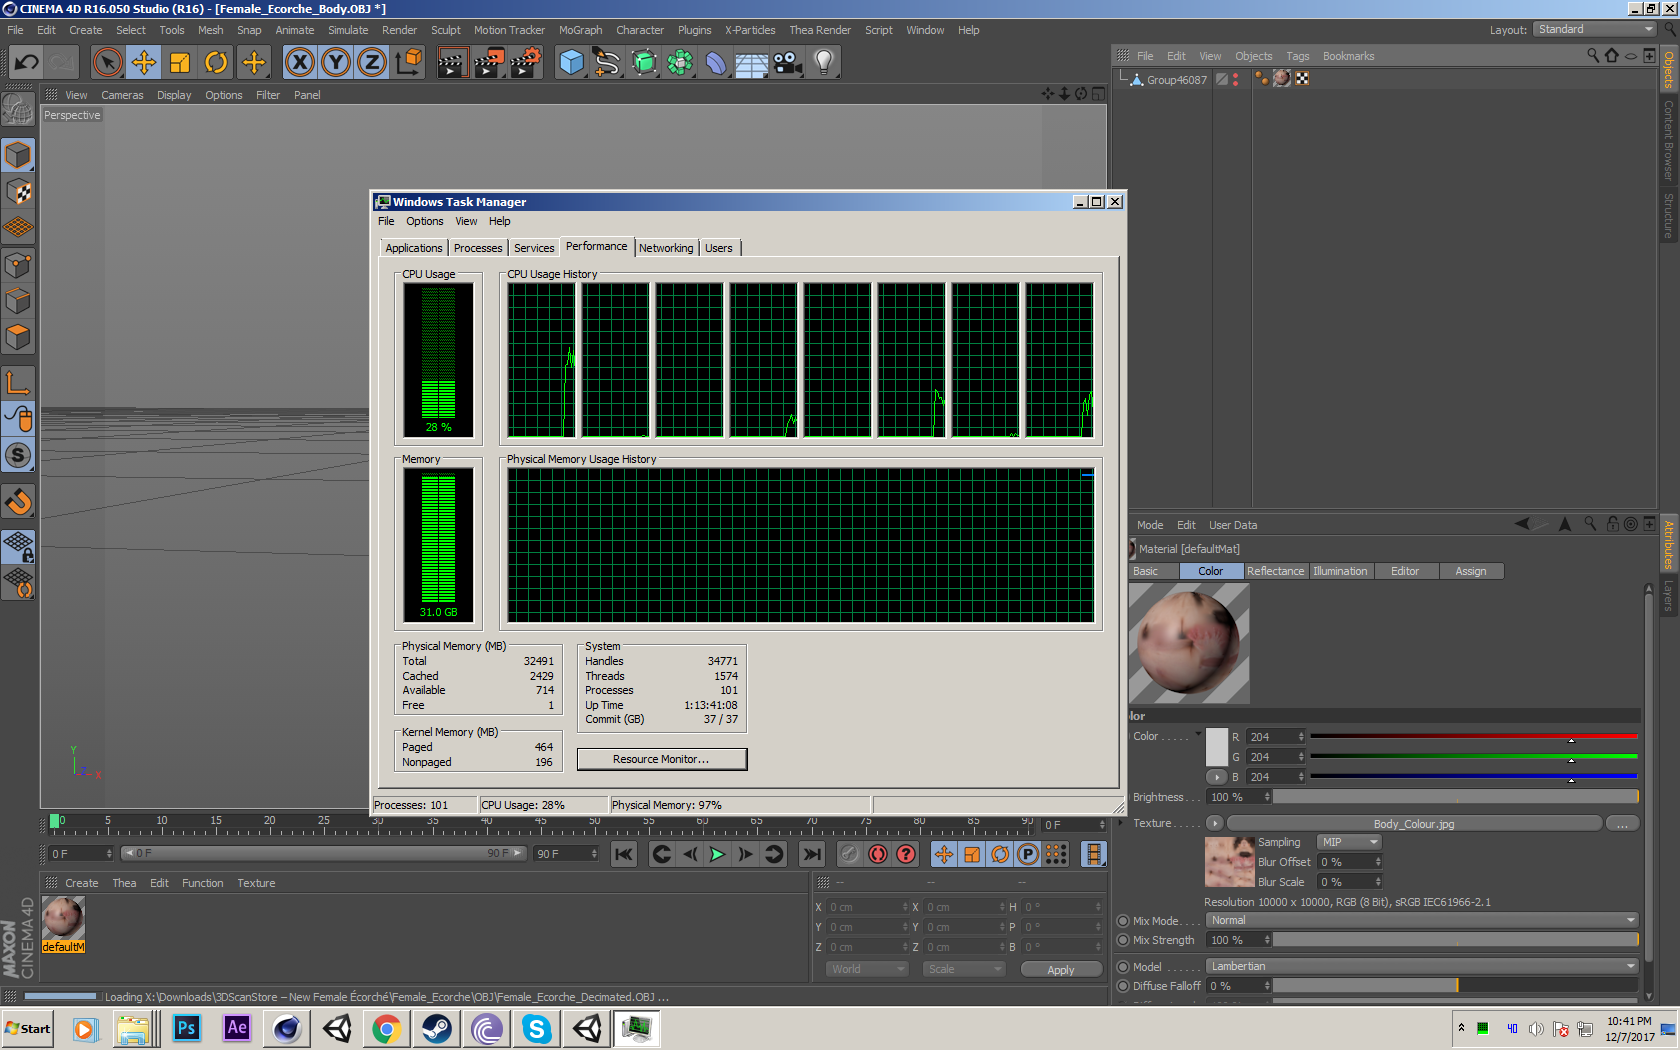1680x1050 pixels.
Task: Open the viewport Cameras menu
Action: tap(122, 95)
